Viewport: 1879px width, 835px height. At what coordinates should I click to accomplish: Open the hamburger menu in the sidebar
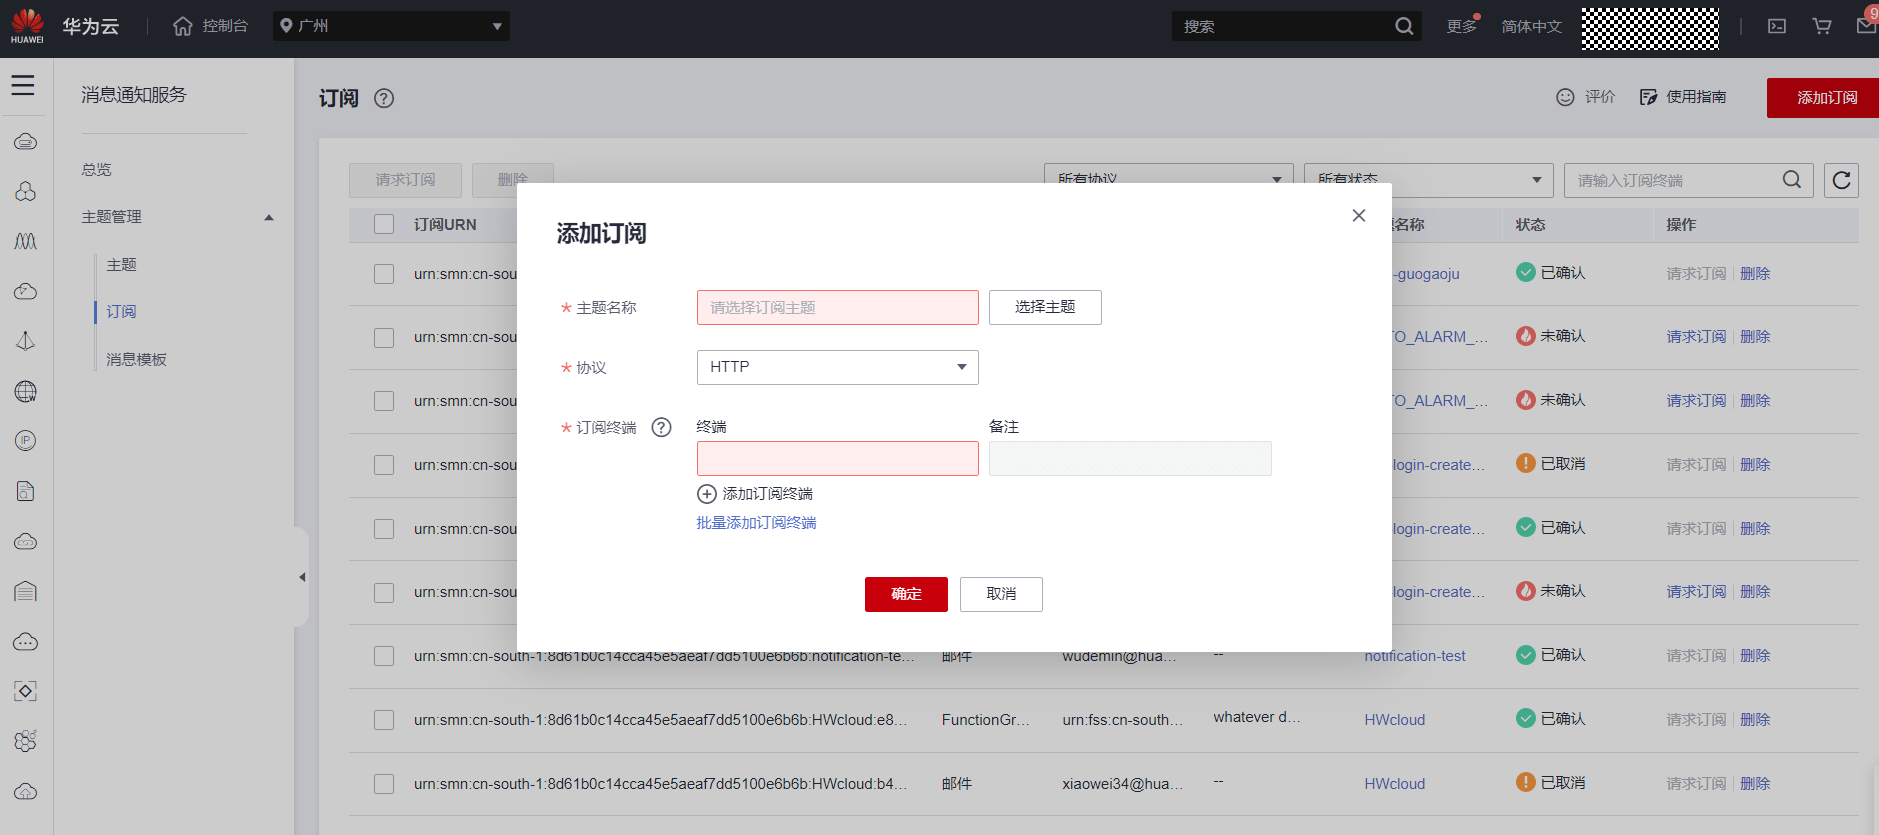click(x=23, y=86)
